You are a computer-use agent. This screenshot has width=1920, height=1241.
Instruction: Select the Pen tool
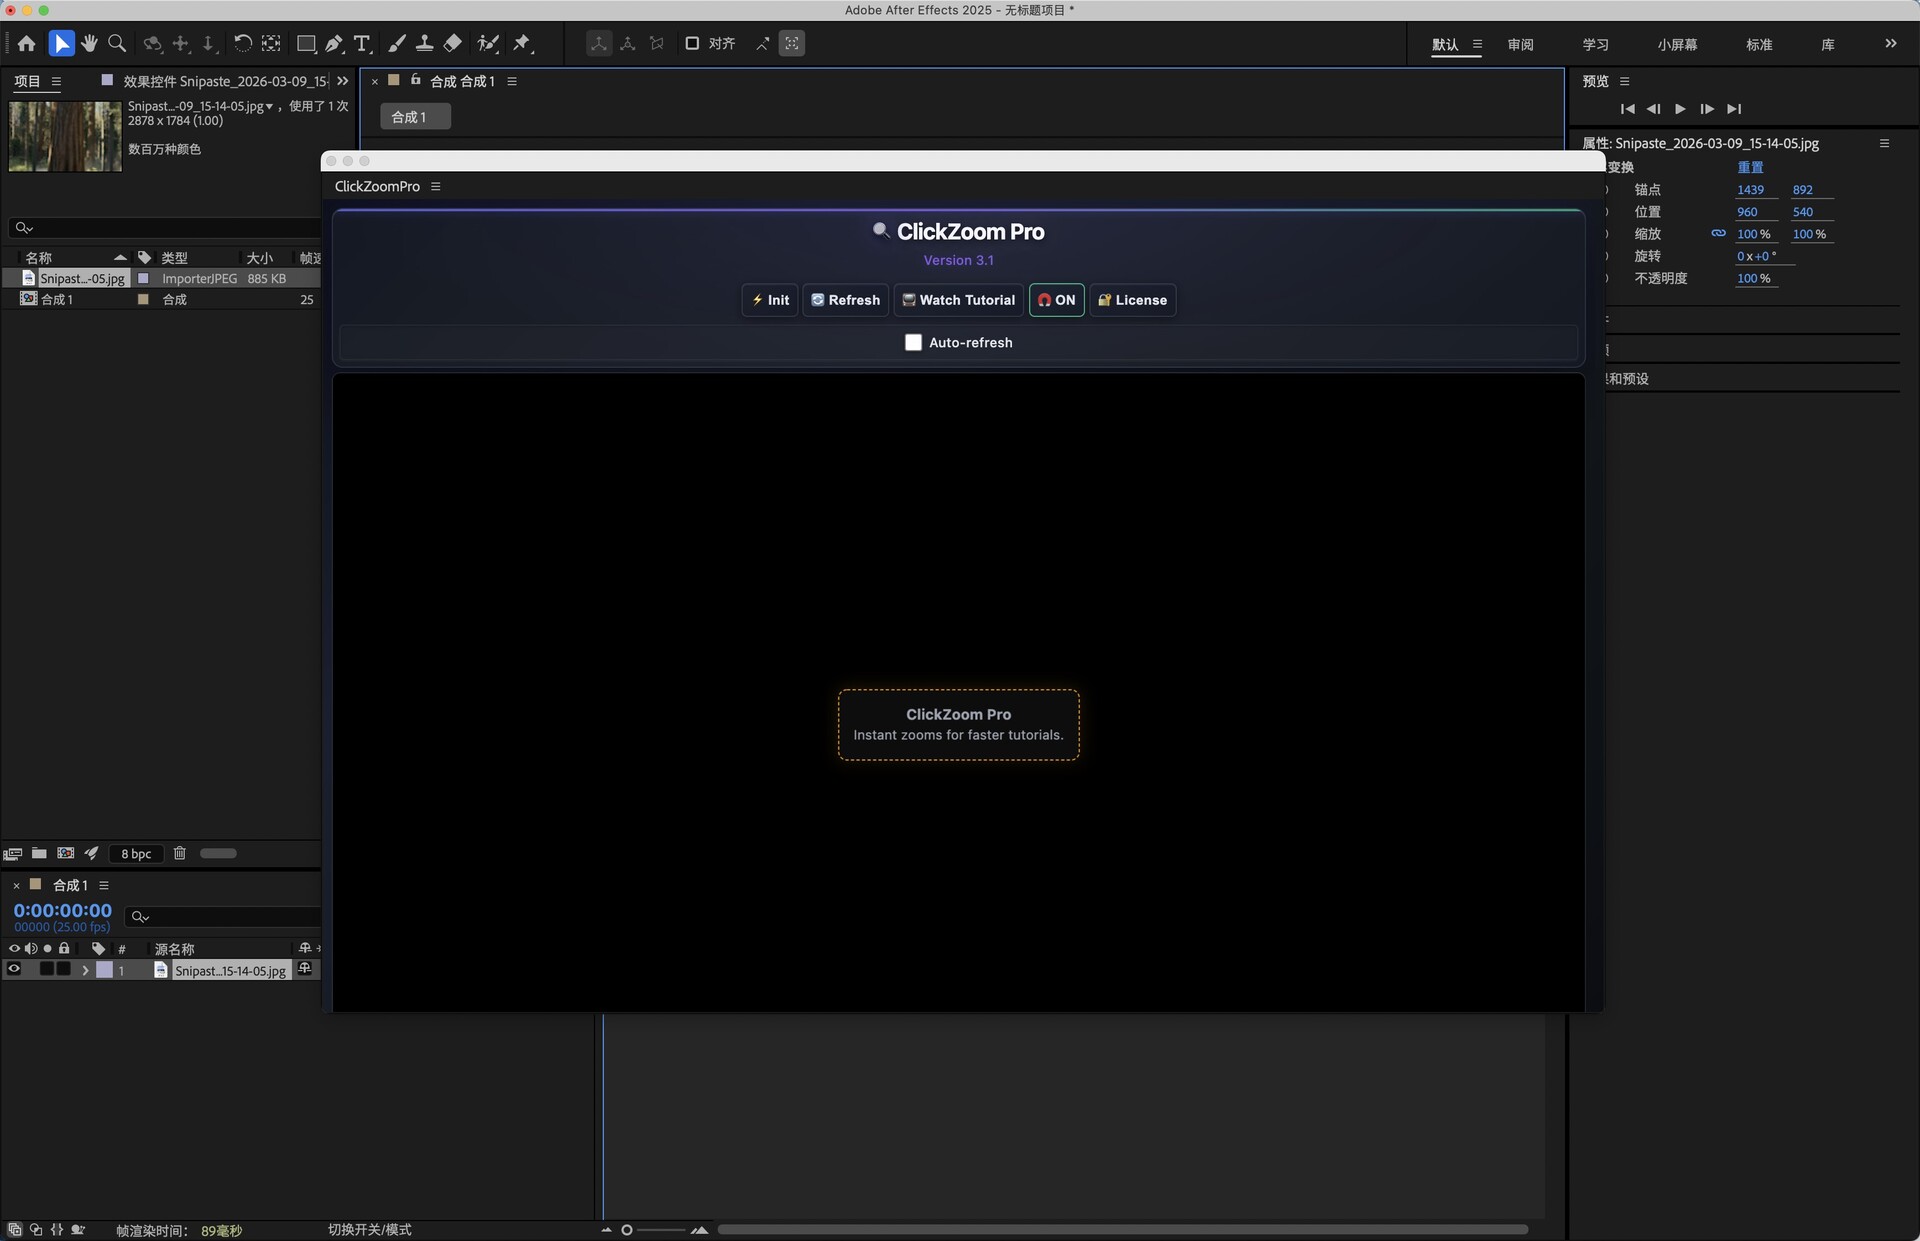(334, 43)
